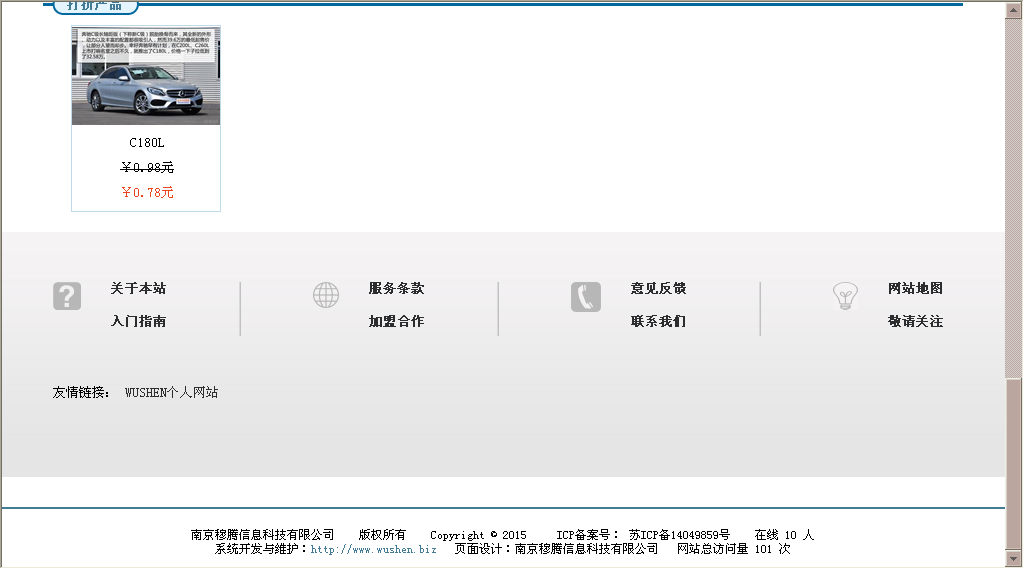Viewport: 1023px width, 568px height.
Task: Click the telephone icon in footer
Action: [x=586, y=297]
